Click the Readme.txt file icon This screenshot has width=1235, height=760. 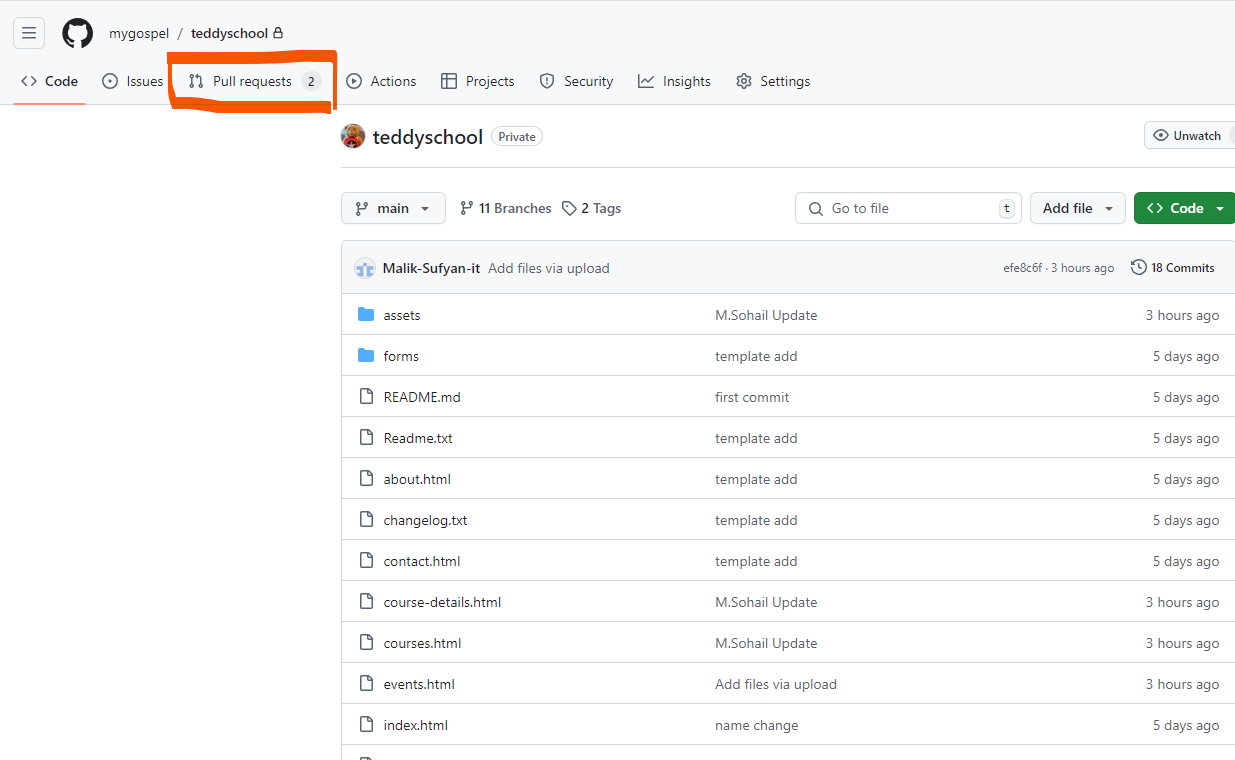(366, 438)
